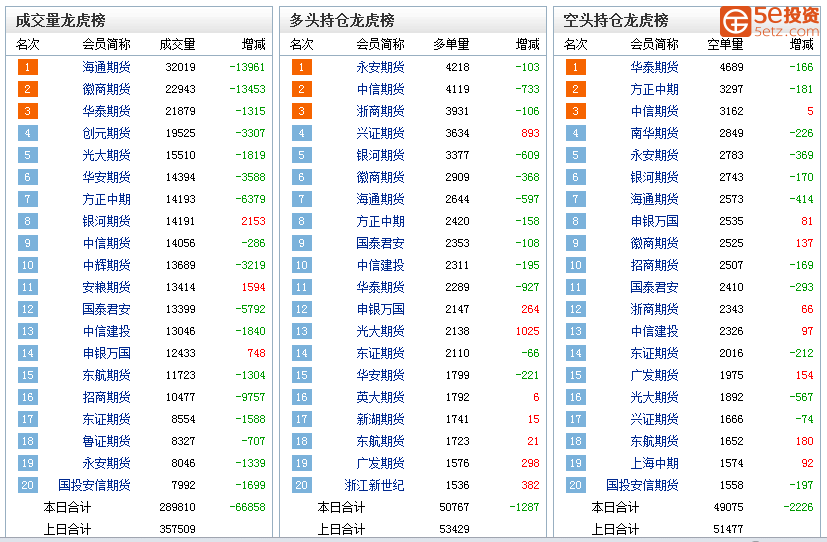Click rank 2 badge in the 多头持仓龙虎榜 table
This screenshot has width=827, height=542.
[301, 89]
